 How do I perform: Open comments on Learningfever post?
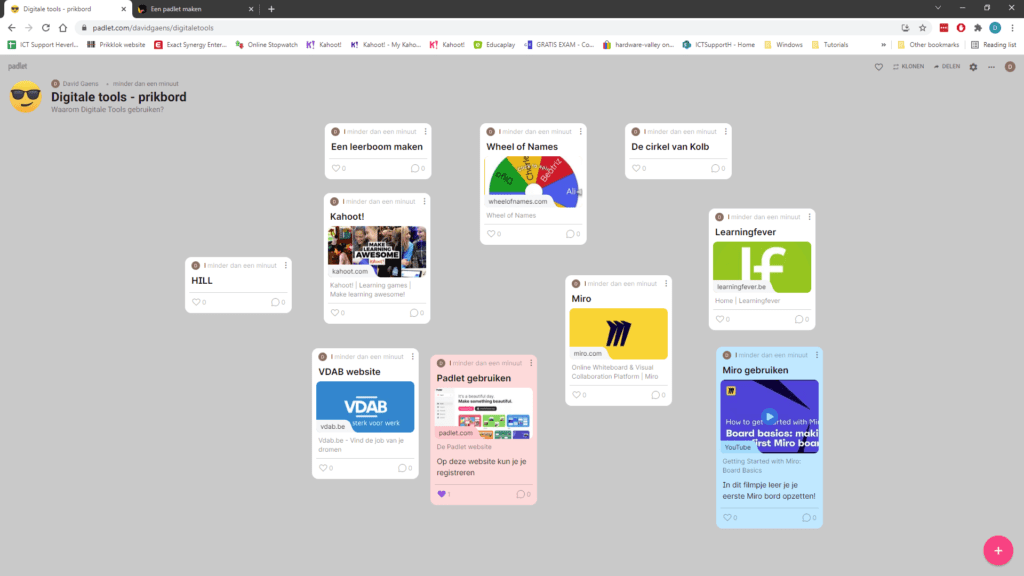coord(799,319)
